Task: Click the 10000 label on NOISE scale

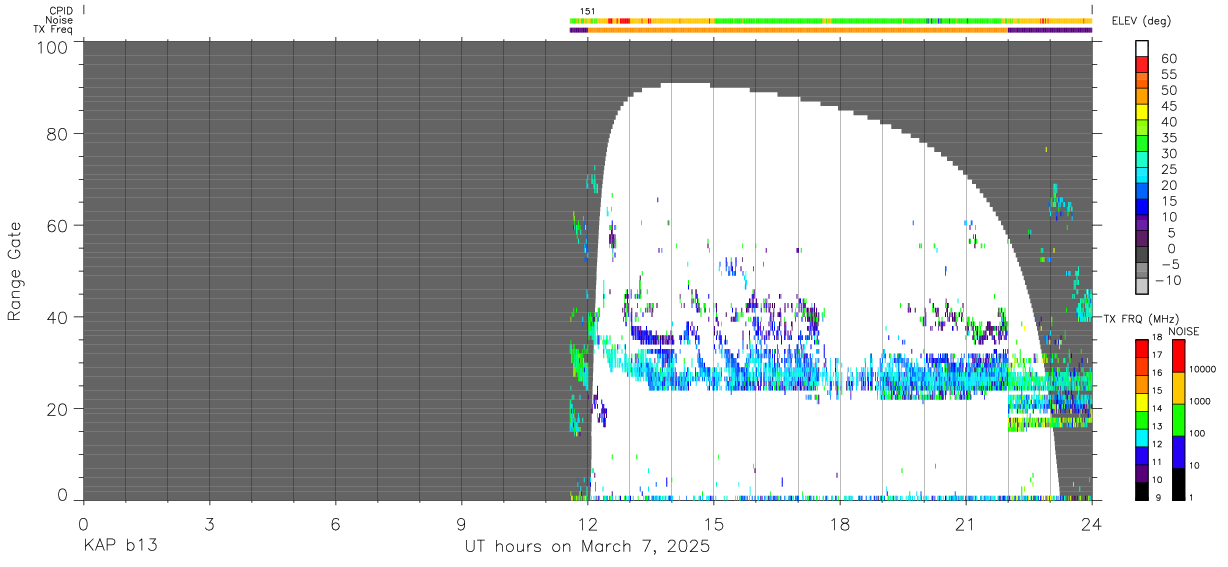Action: (1201, 370)
